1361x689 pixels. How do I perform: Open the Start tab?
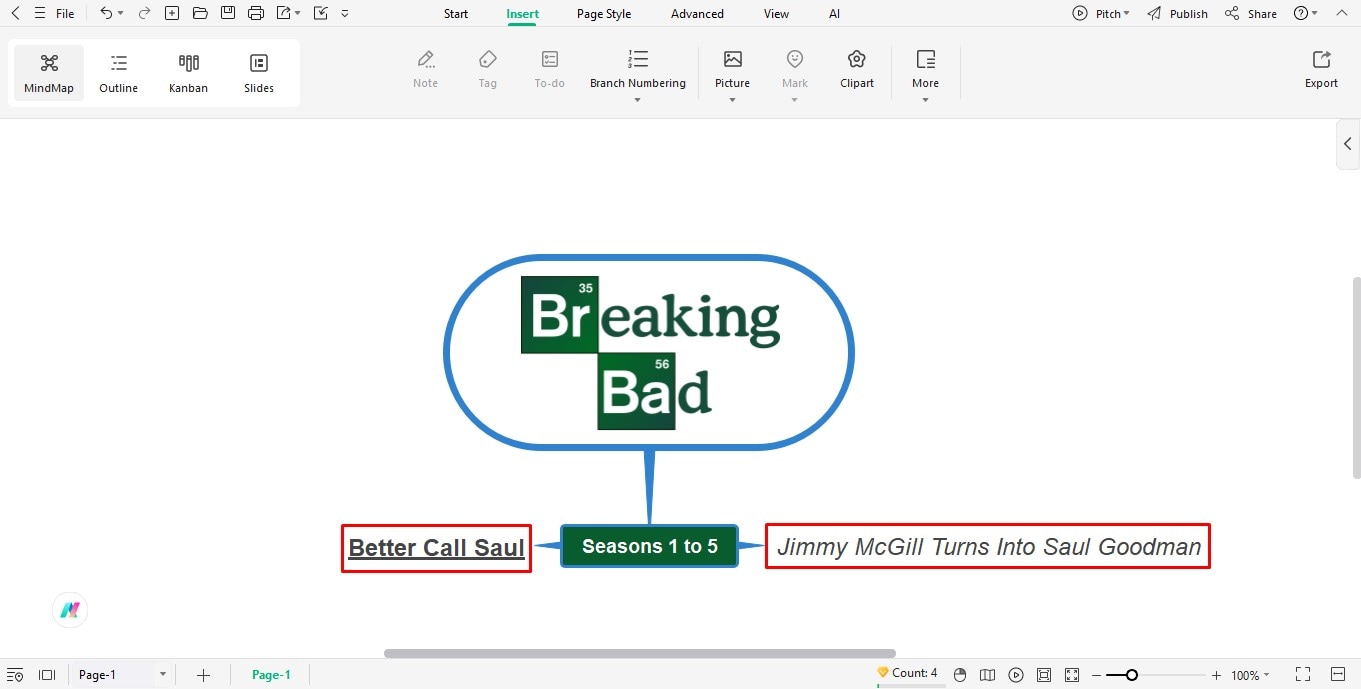[456, 14]
